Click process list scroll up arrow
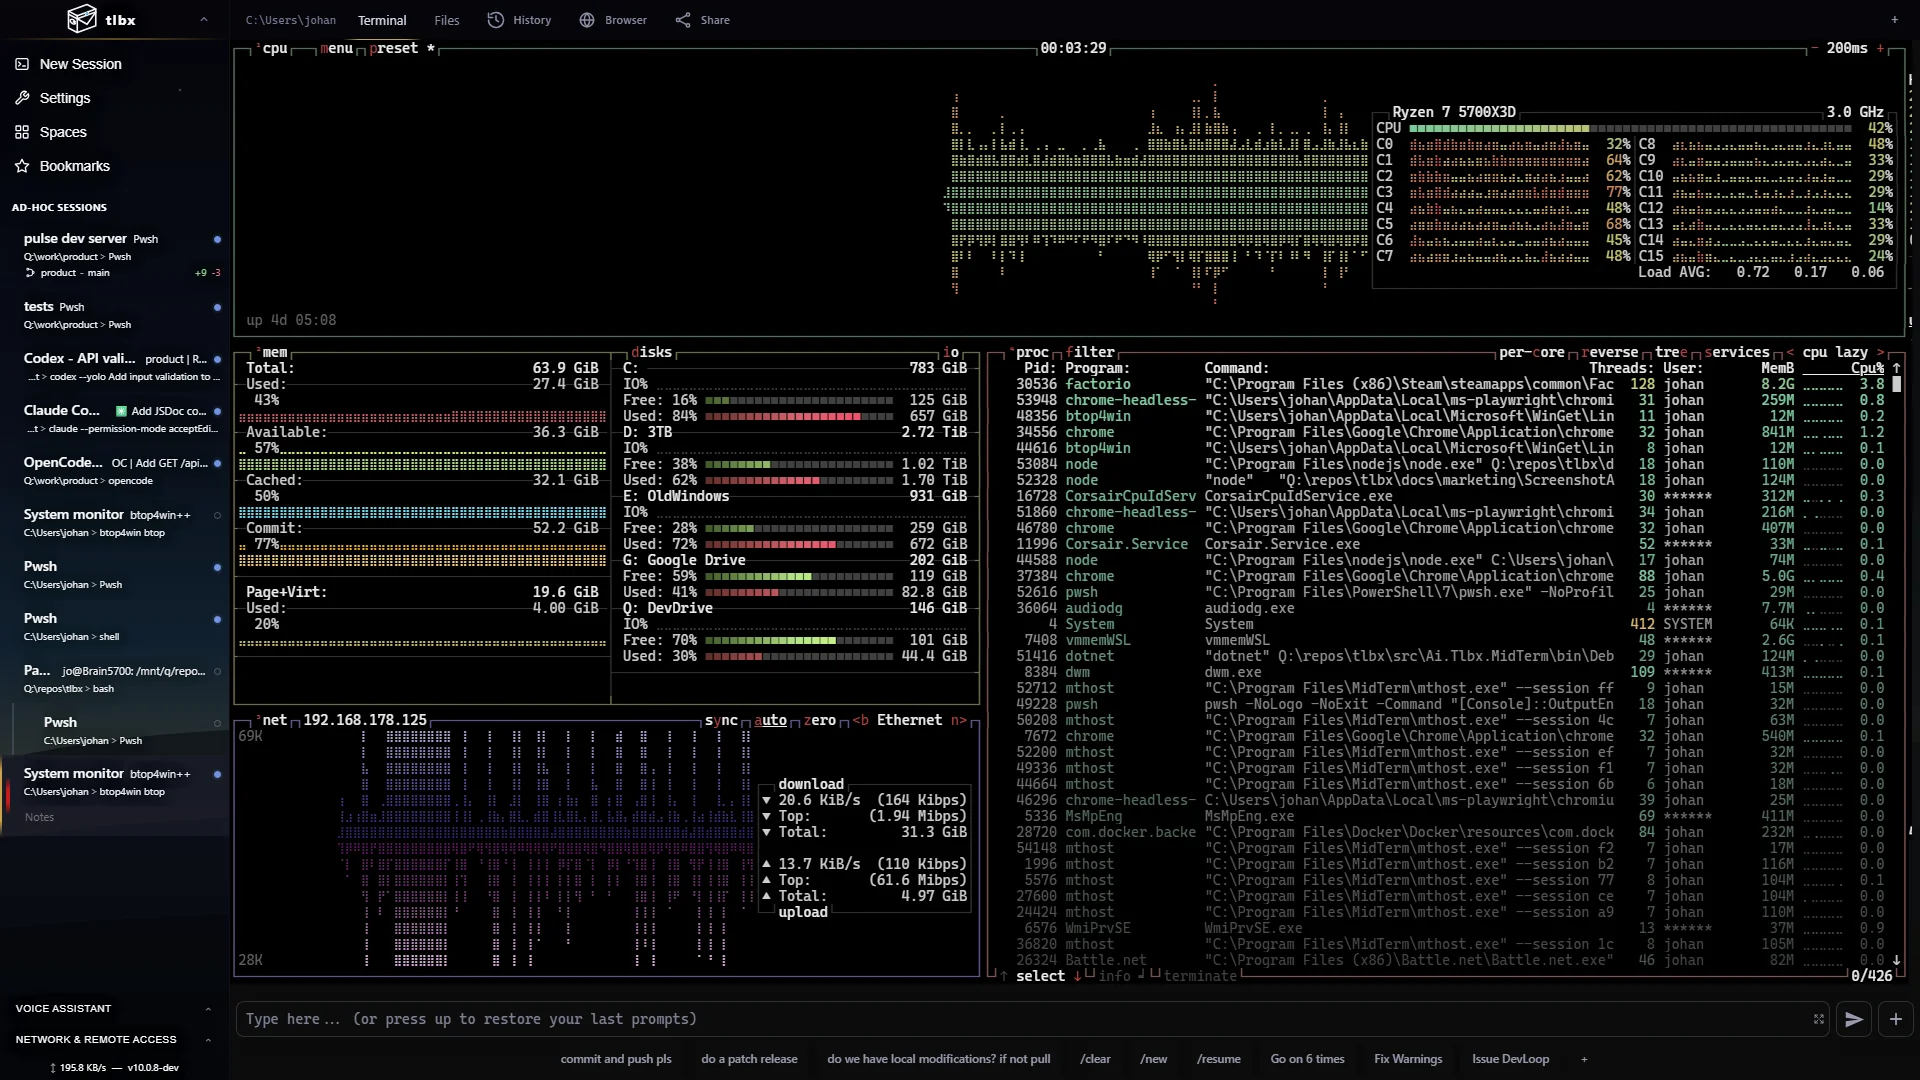 (x=1896, y=368)
